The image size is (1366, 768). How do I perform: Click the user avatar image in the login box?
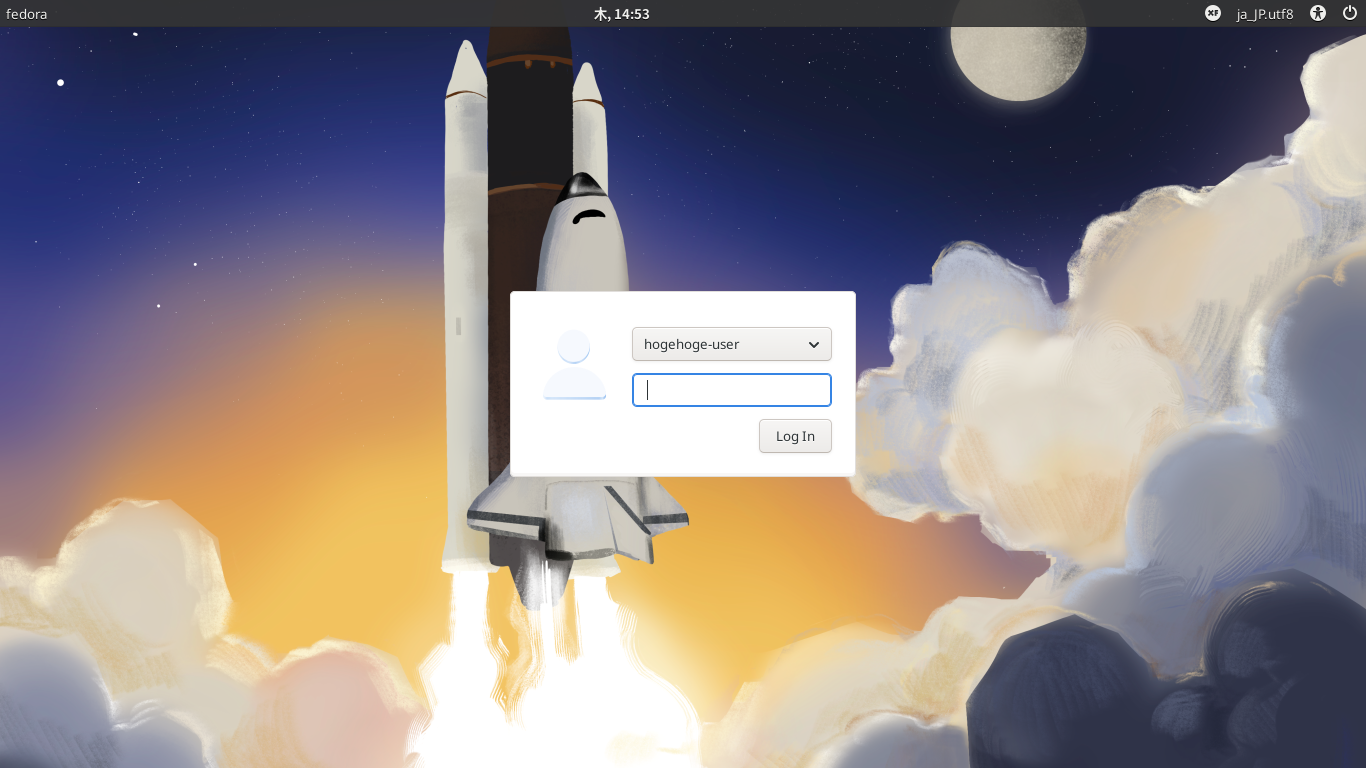[575, 365]
